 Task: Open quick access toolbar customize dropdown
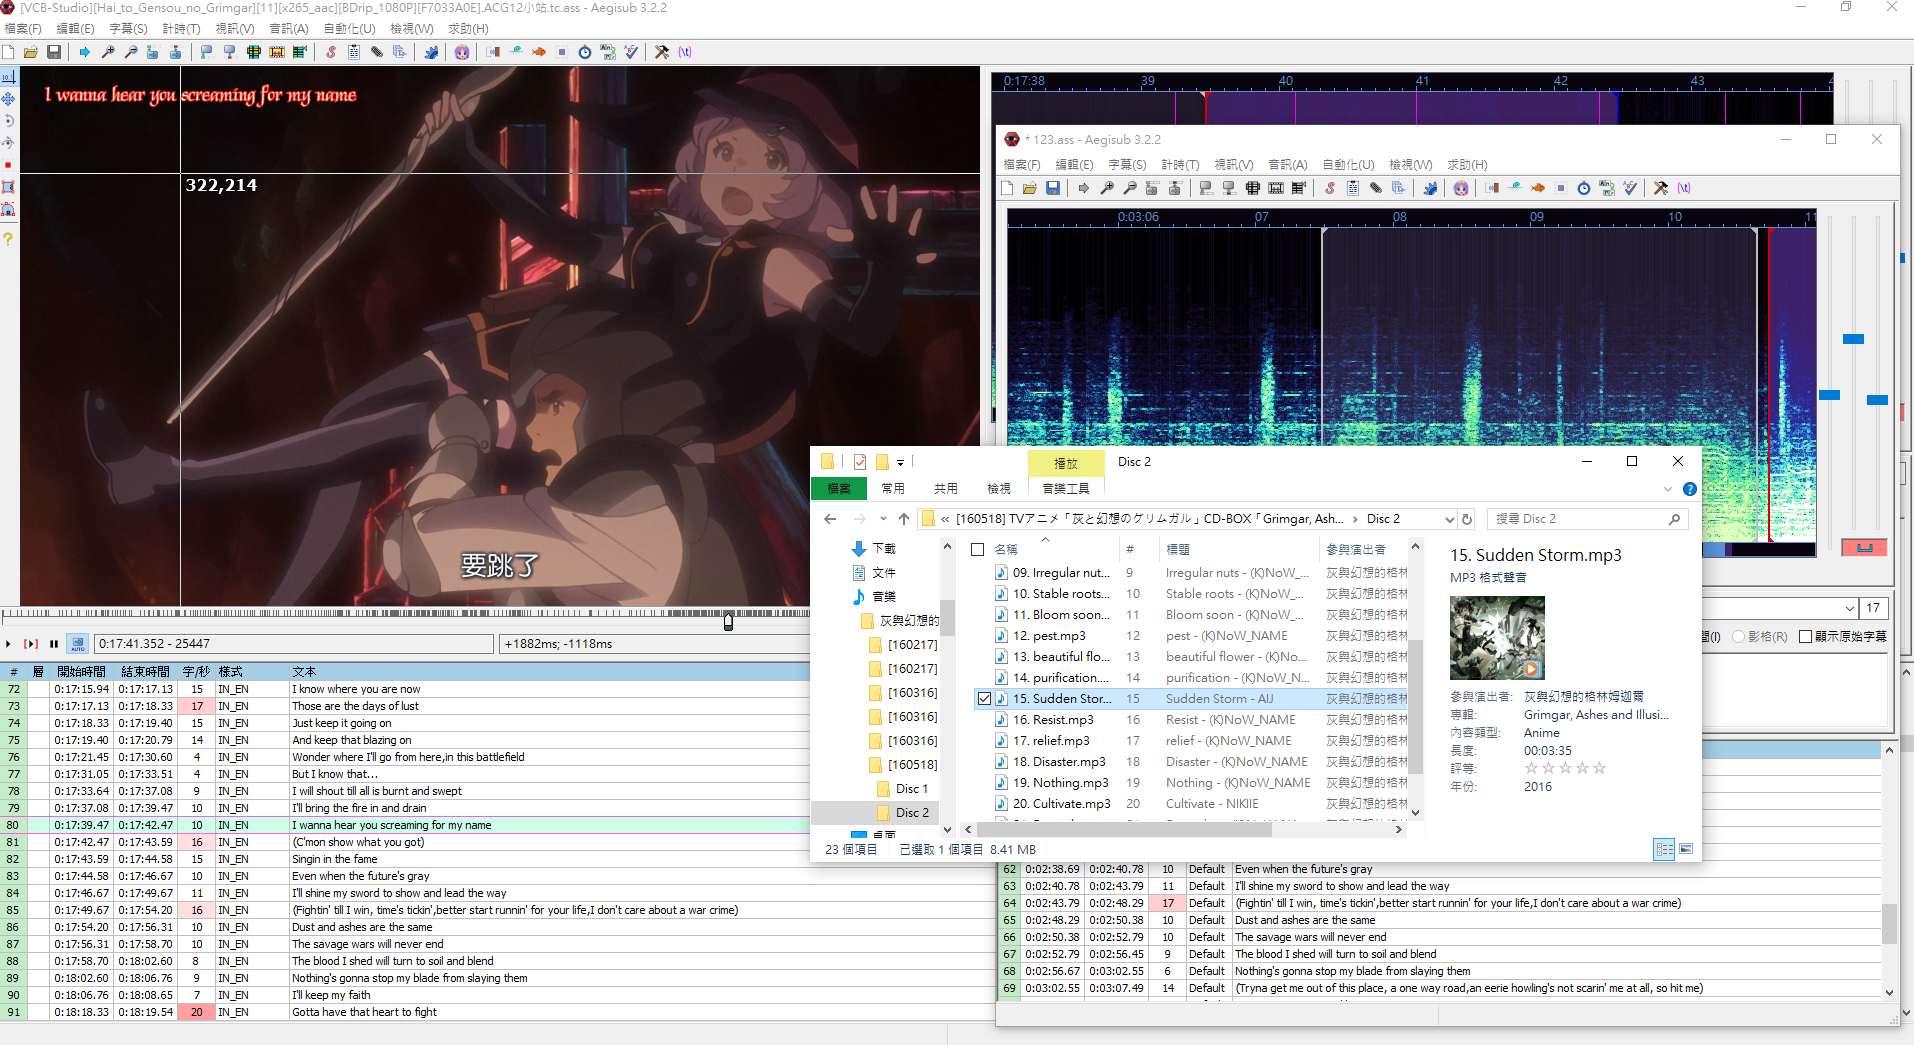pos(901,463)
